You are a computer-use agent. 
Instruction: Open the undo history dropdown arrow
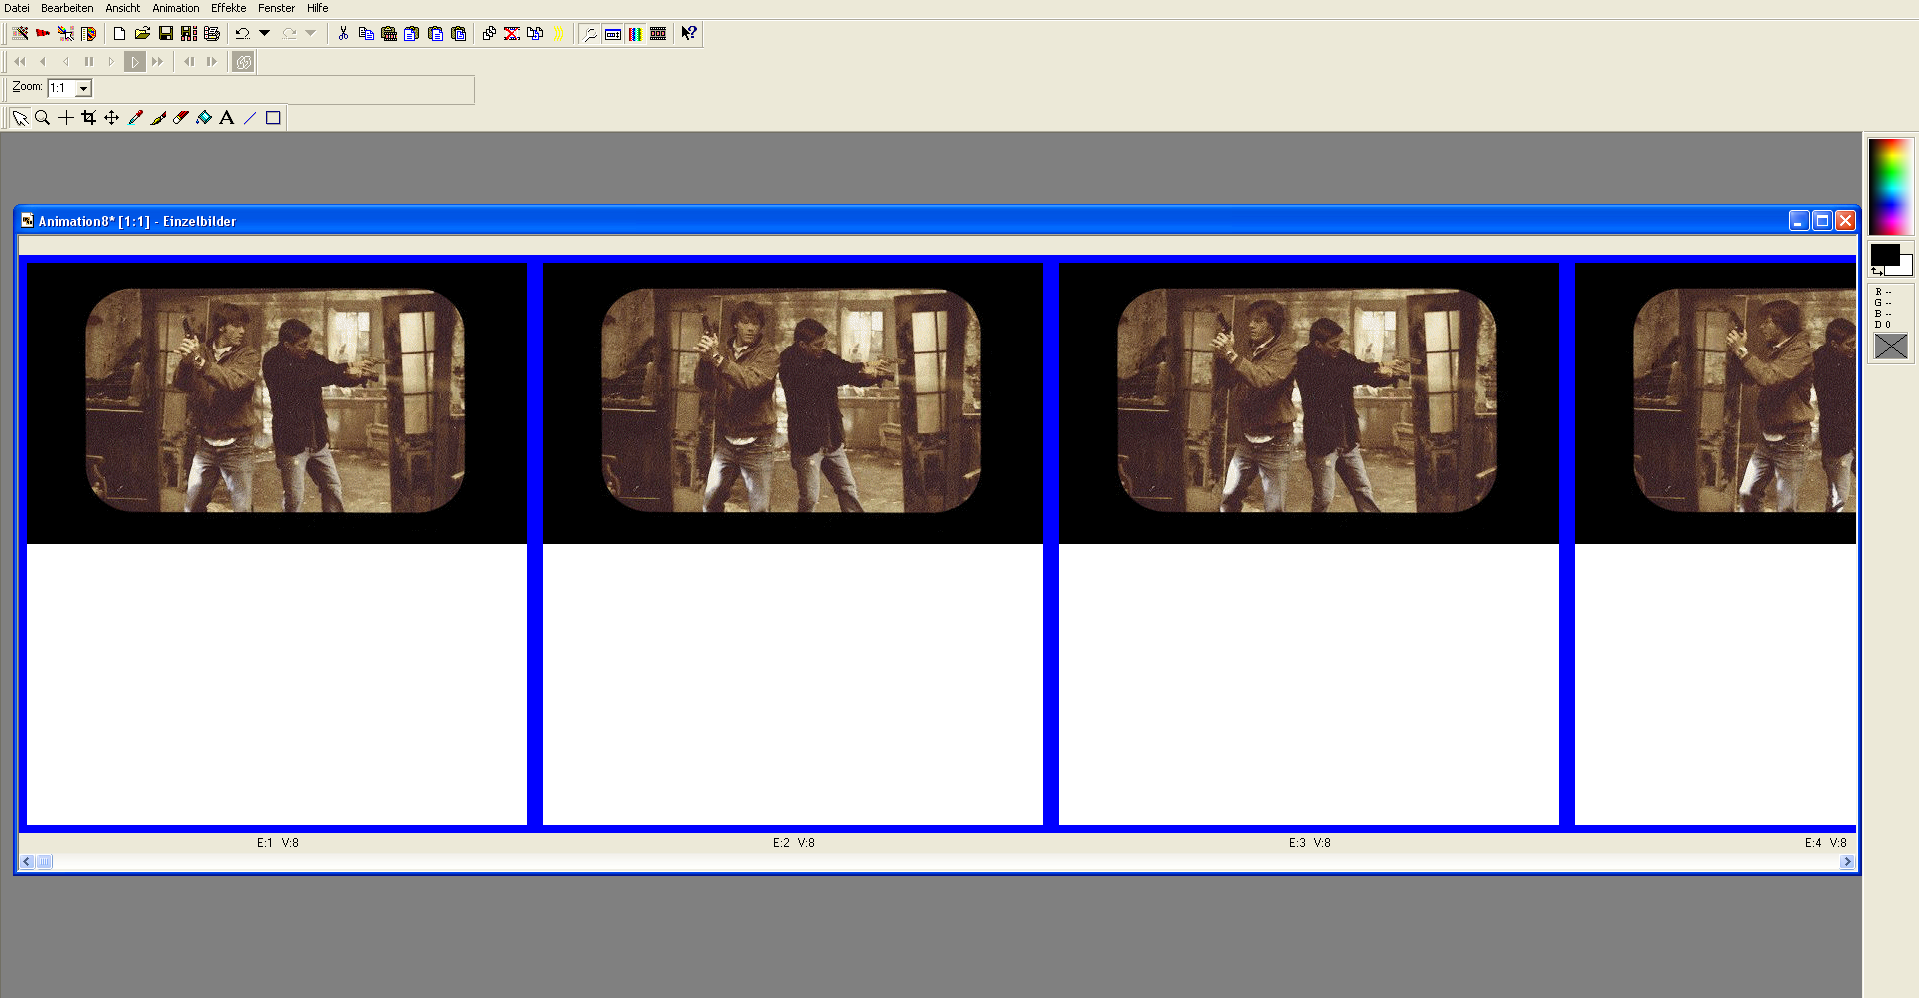[265, 33]
